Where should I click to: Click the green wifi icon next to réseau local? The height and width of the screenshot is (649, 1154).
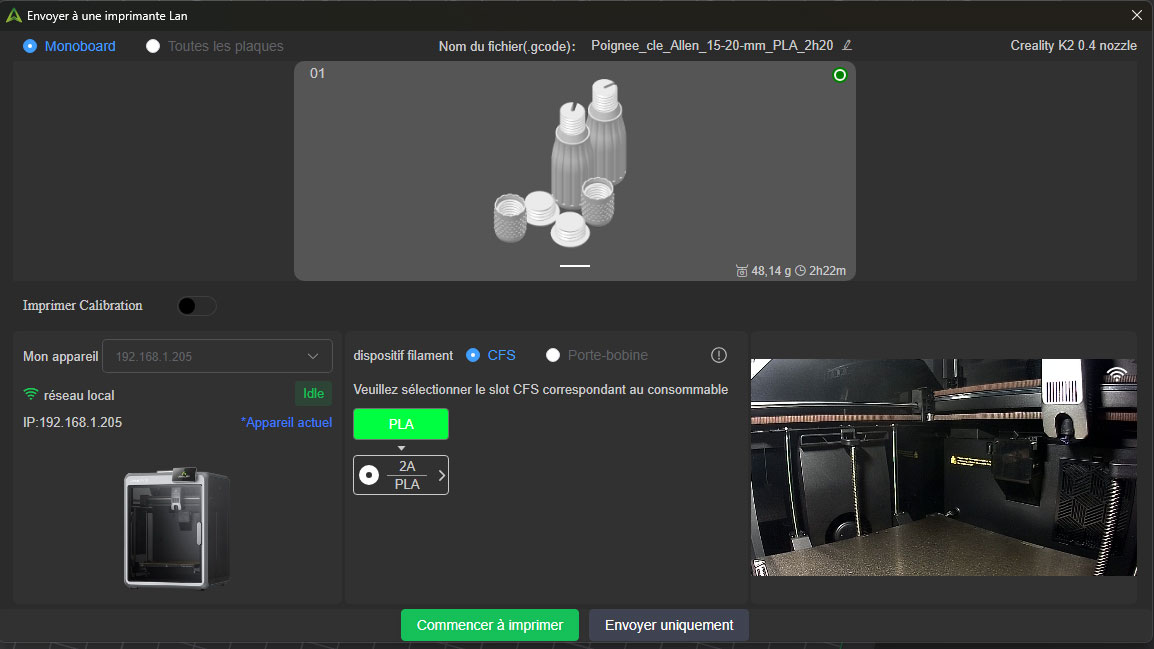(30, 394)
